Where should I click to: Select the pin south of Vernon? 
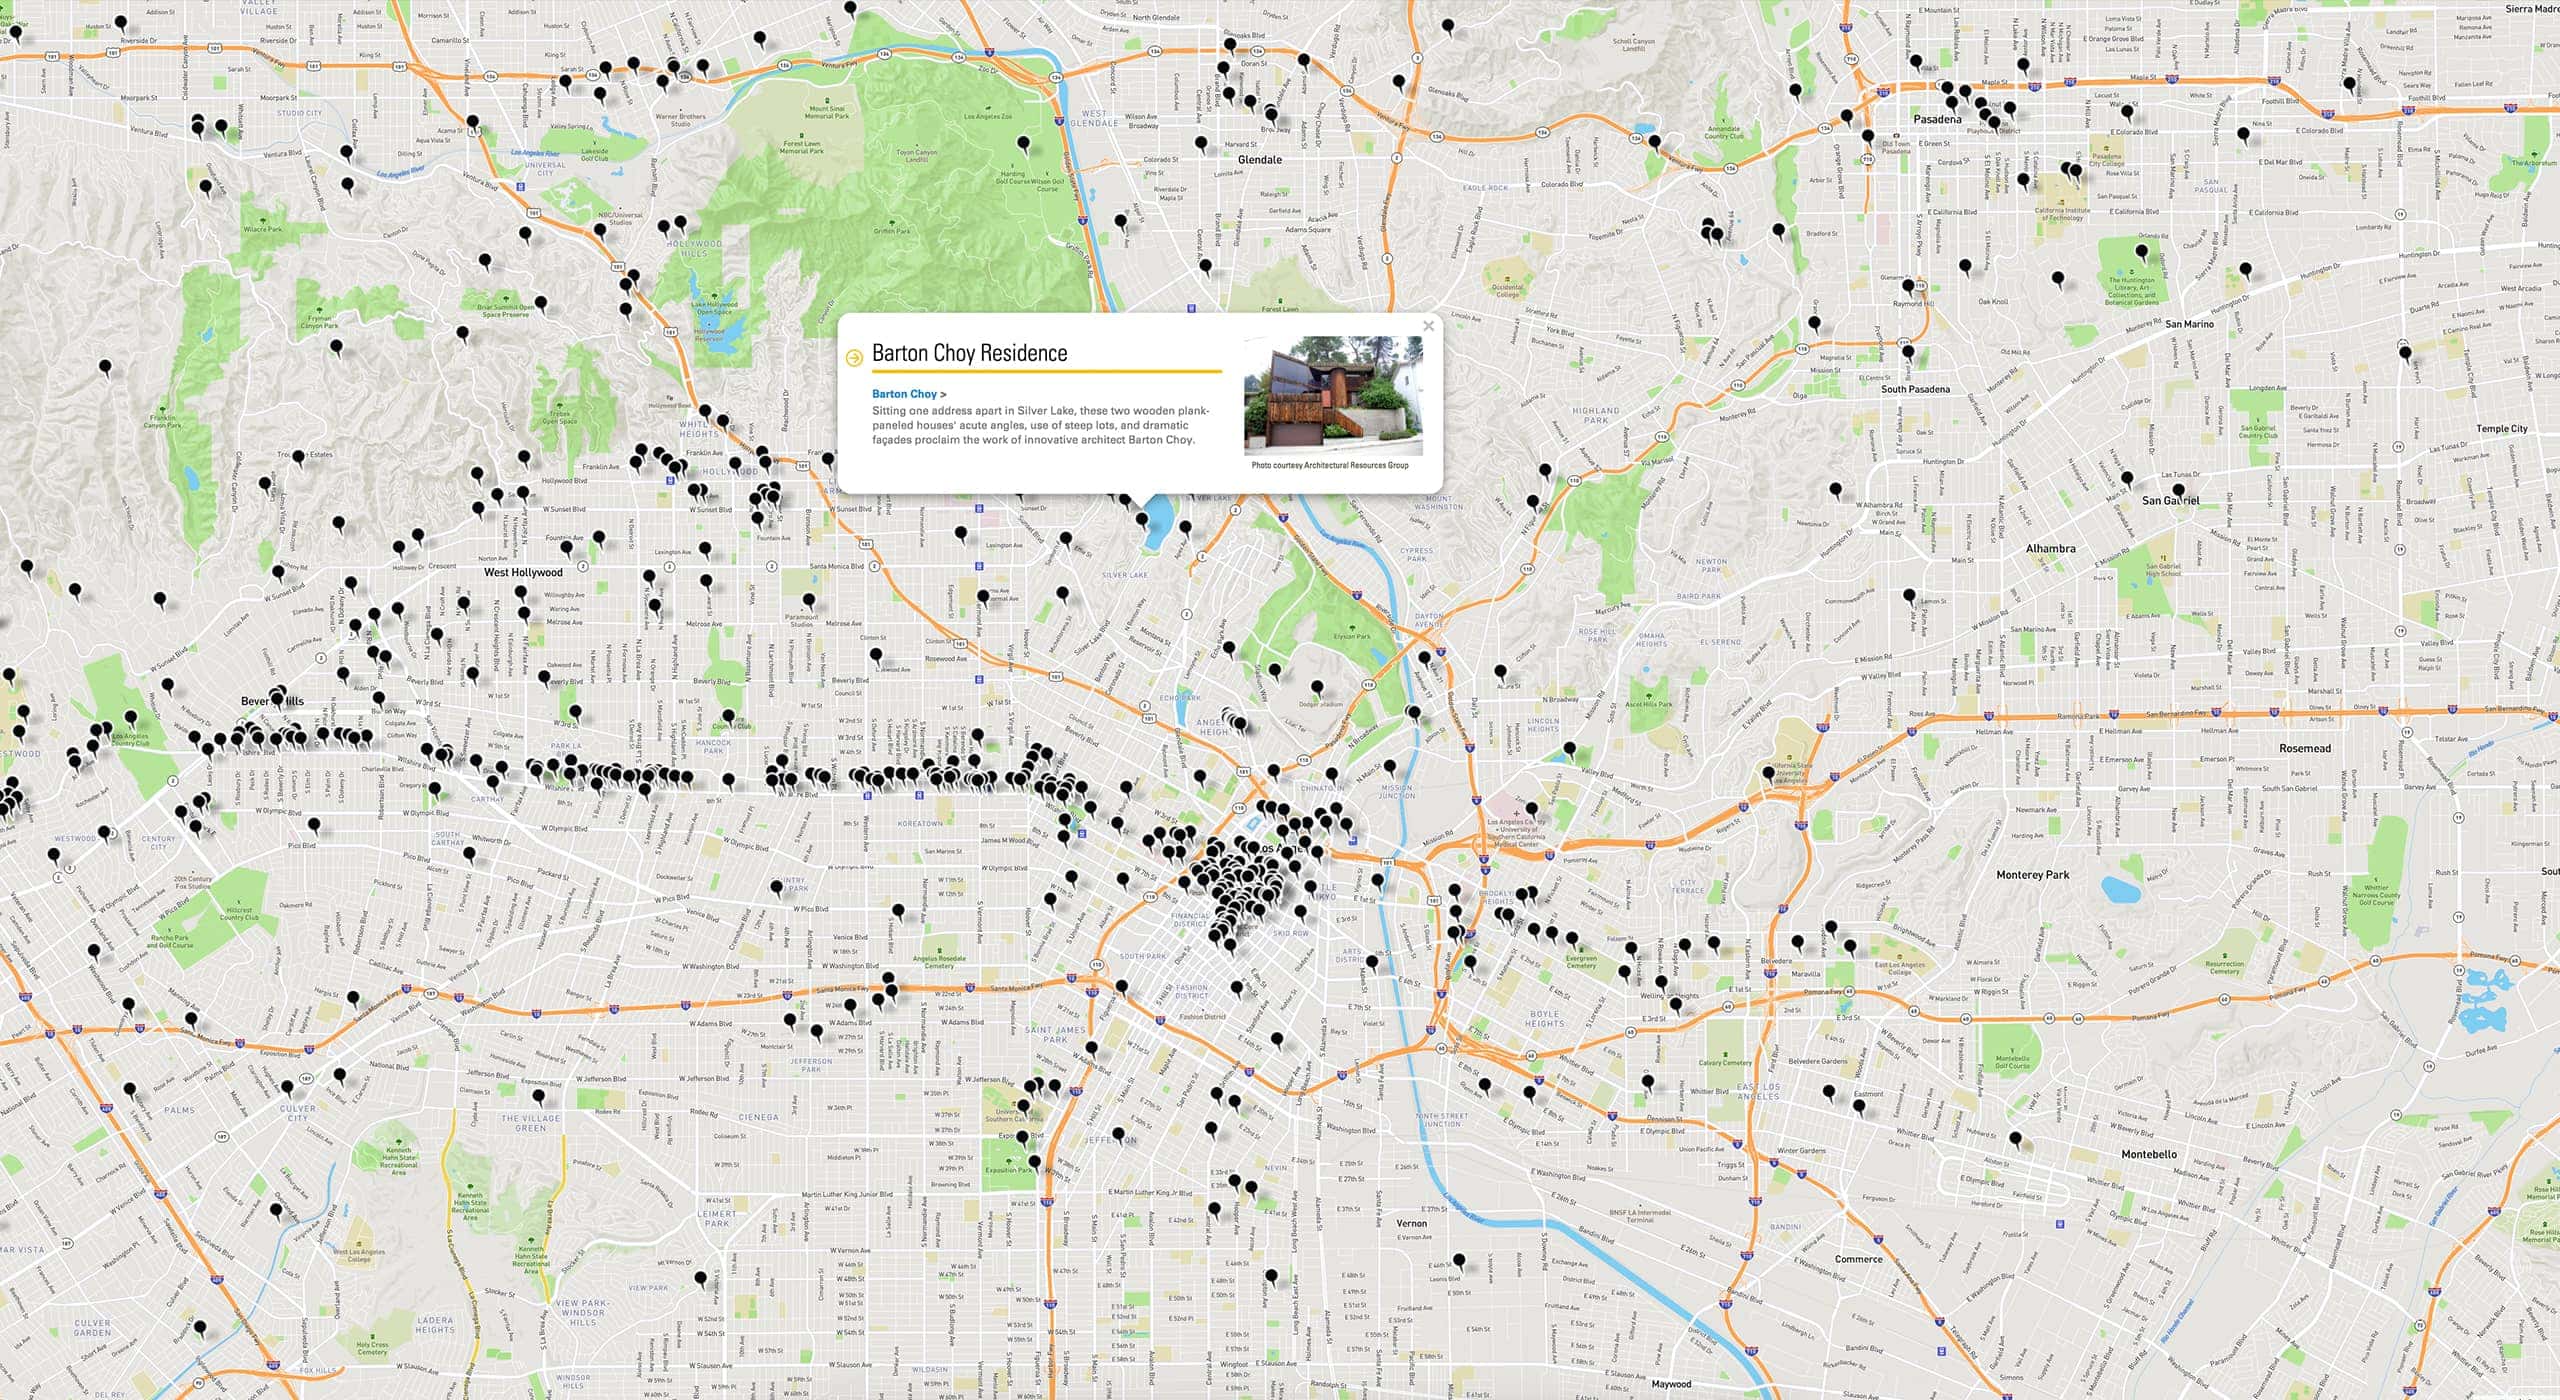click(1458, 1261)
